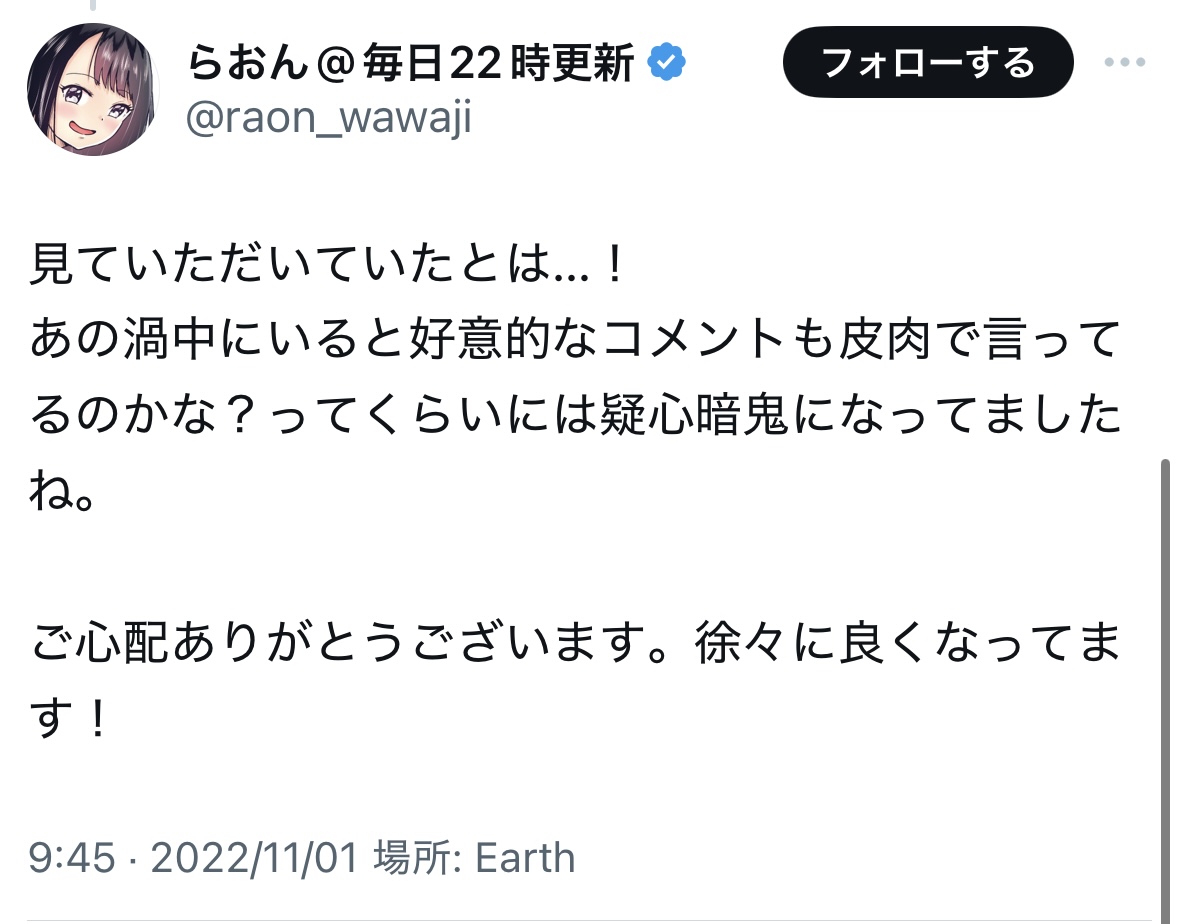Viewport: 1179px width, 924px height.
Task: Open the @raon_wawaji handle link
Action: [x=329, y=118]
